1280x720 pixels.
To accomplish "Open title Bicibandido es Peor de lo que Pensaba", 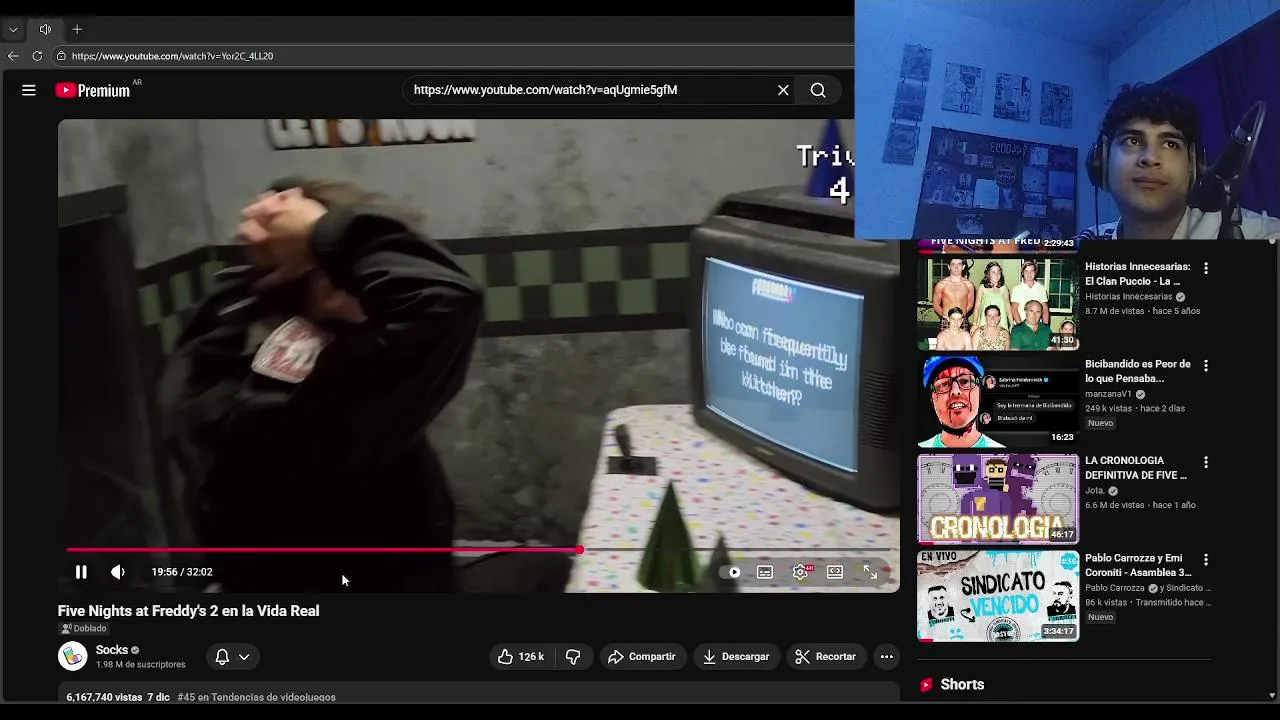I will [1138, 371].
